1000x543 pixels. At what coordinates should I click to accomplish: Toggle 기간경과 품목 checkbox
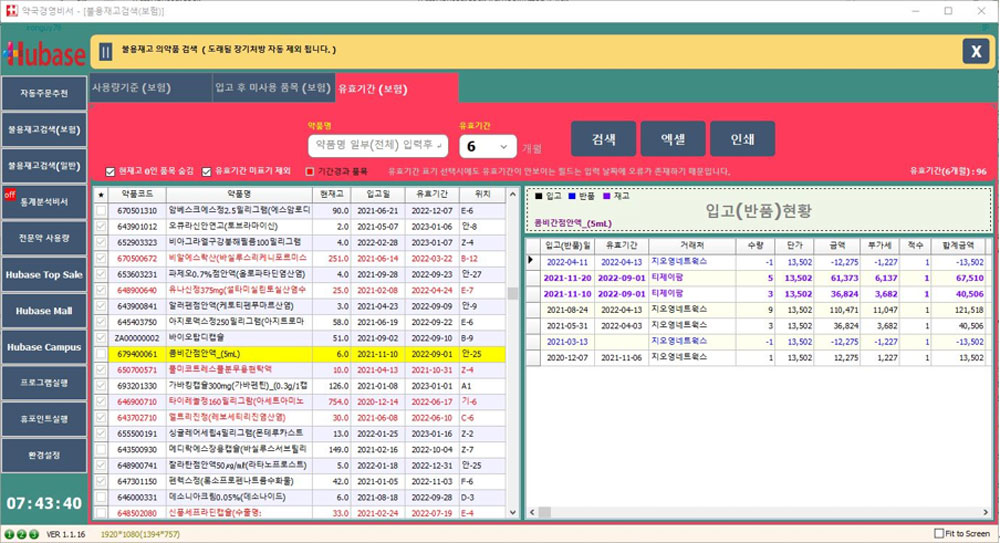pyautogui.click(x=310, y=172)
